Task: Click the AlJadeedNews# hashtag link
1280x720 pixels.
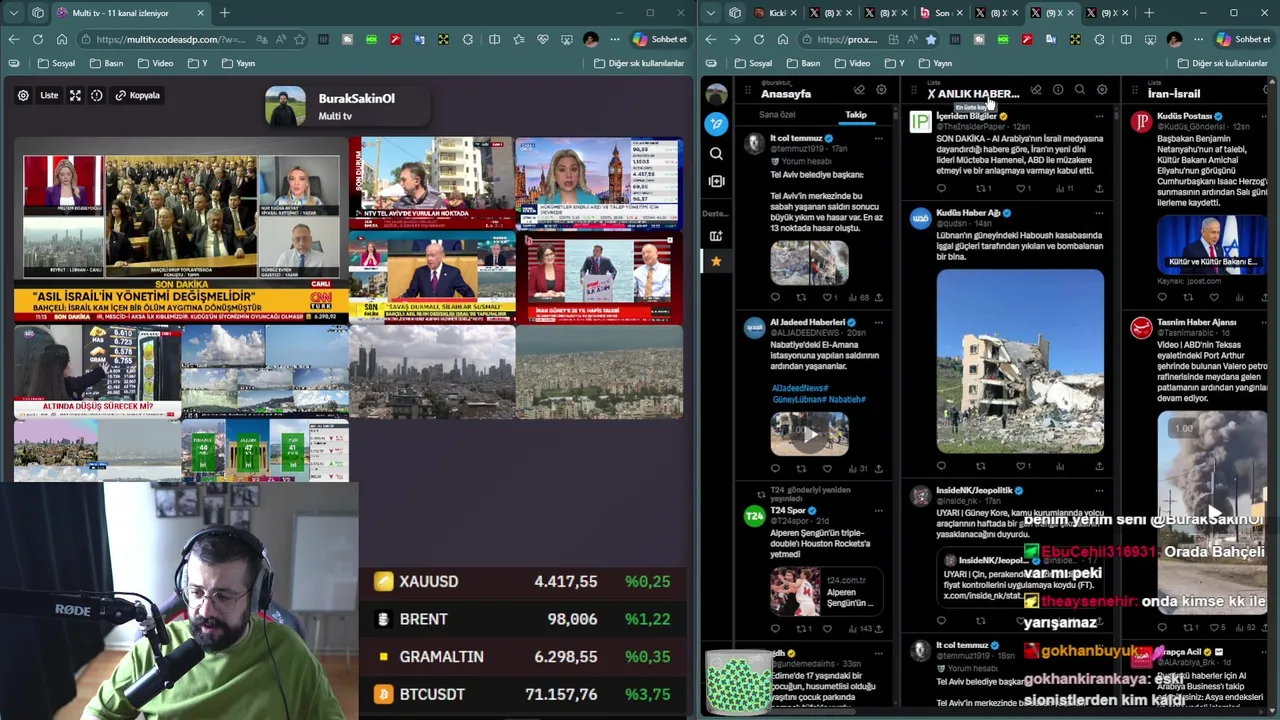Action: (x=802, y=388)
